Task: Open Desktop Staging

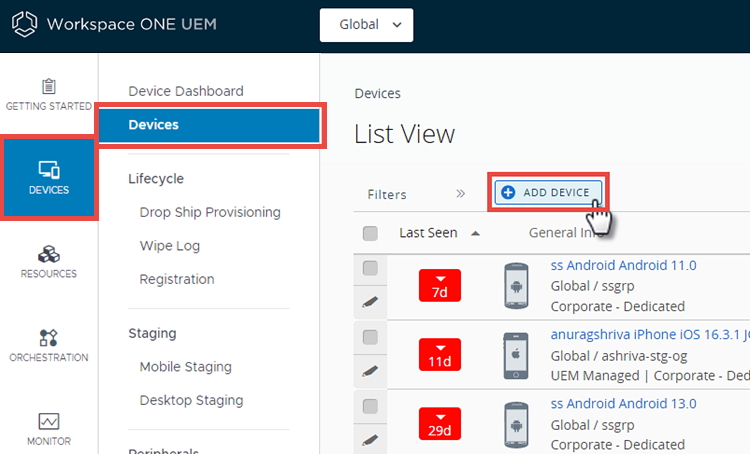Action: (191, 400)
